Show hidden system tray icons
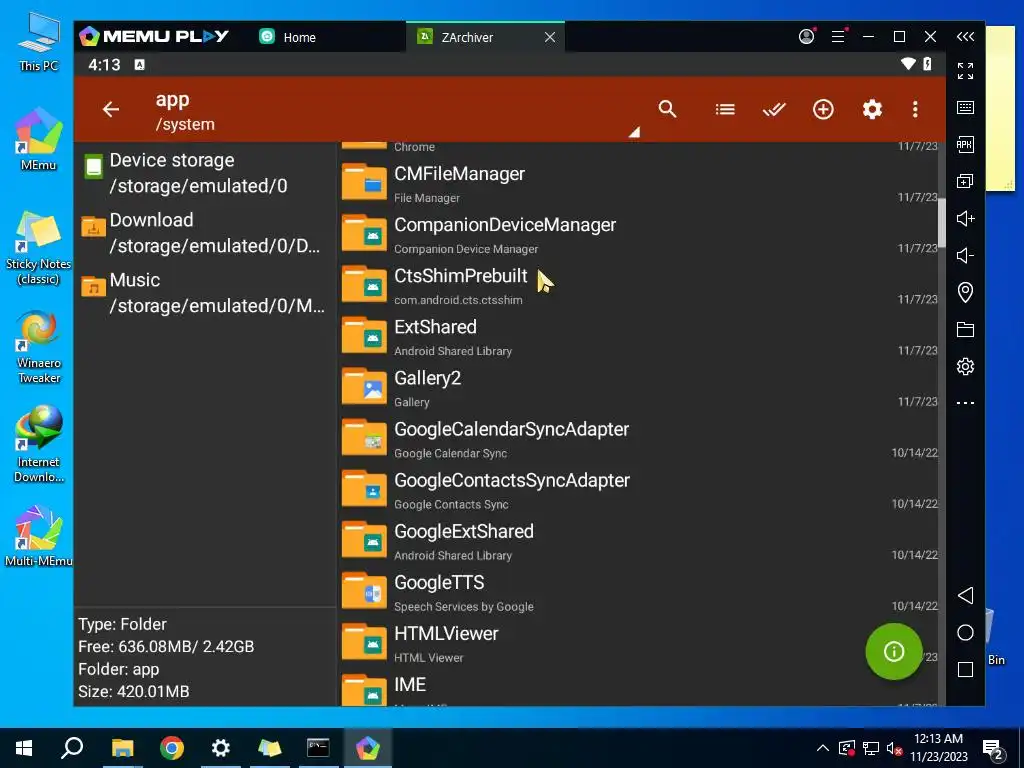 (x=823, y=748)
